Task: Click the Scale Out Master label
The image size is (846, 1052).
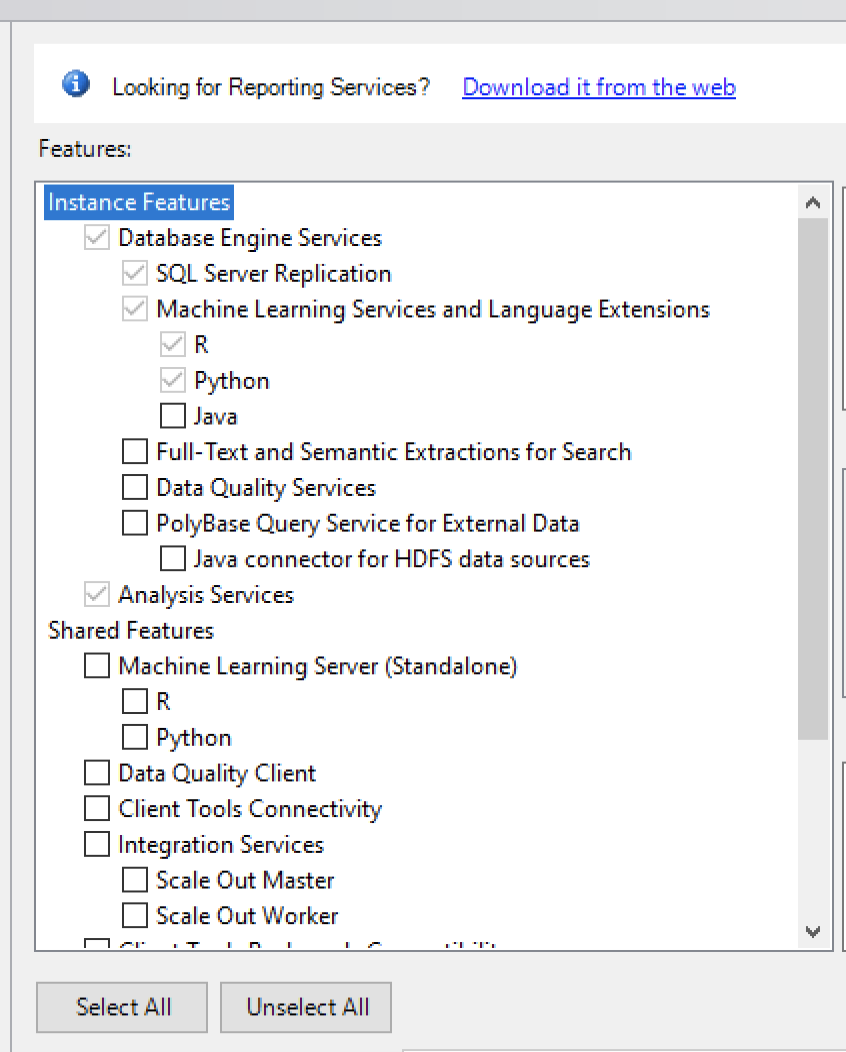Action: click(245, 880)
